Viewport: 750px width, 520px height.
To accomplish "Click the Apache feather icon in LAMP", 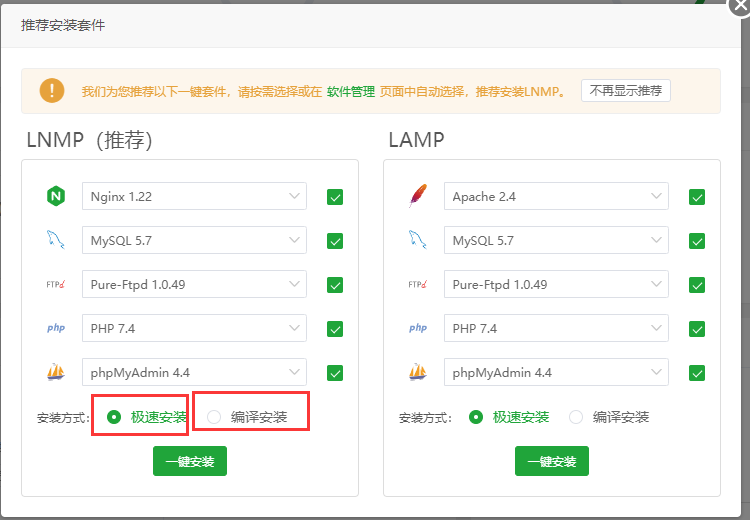I will (418, 196).
